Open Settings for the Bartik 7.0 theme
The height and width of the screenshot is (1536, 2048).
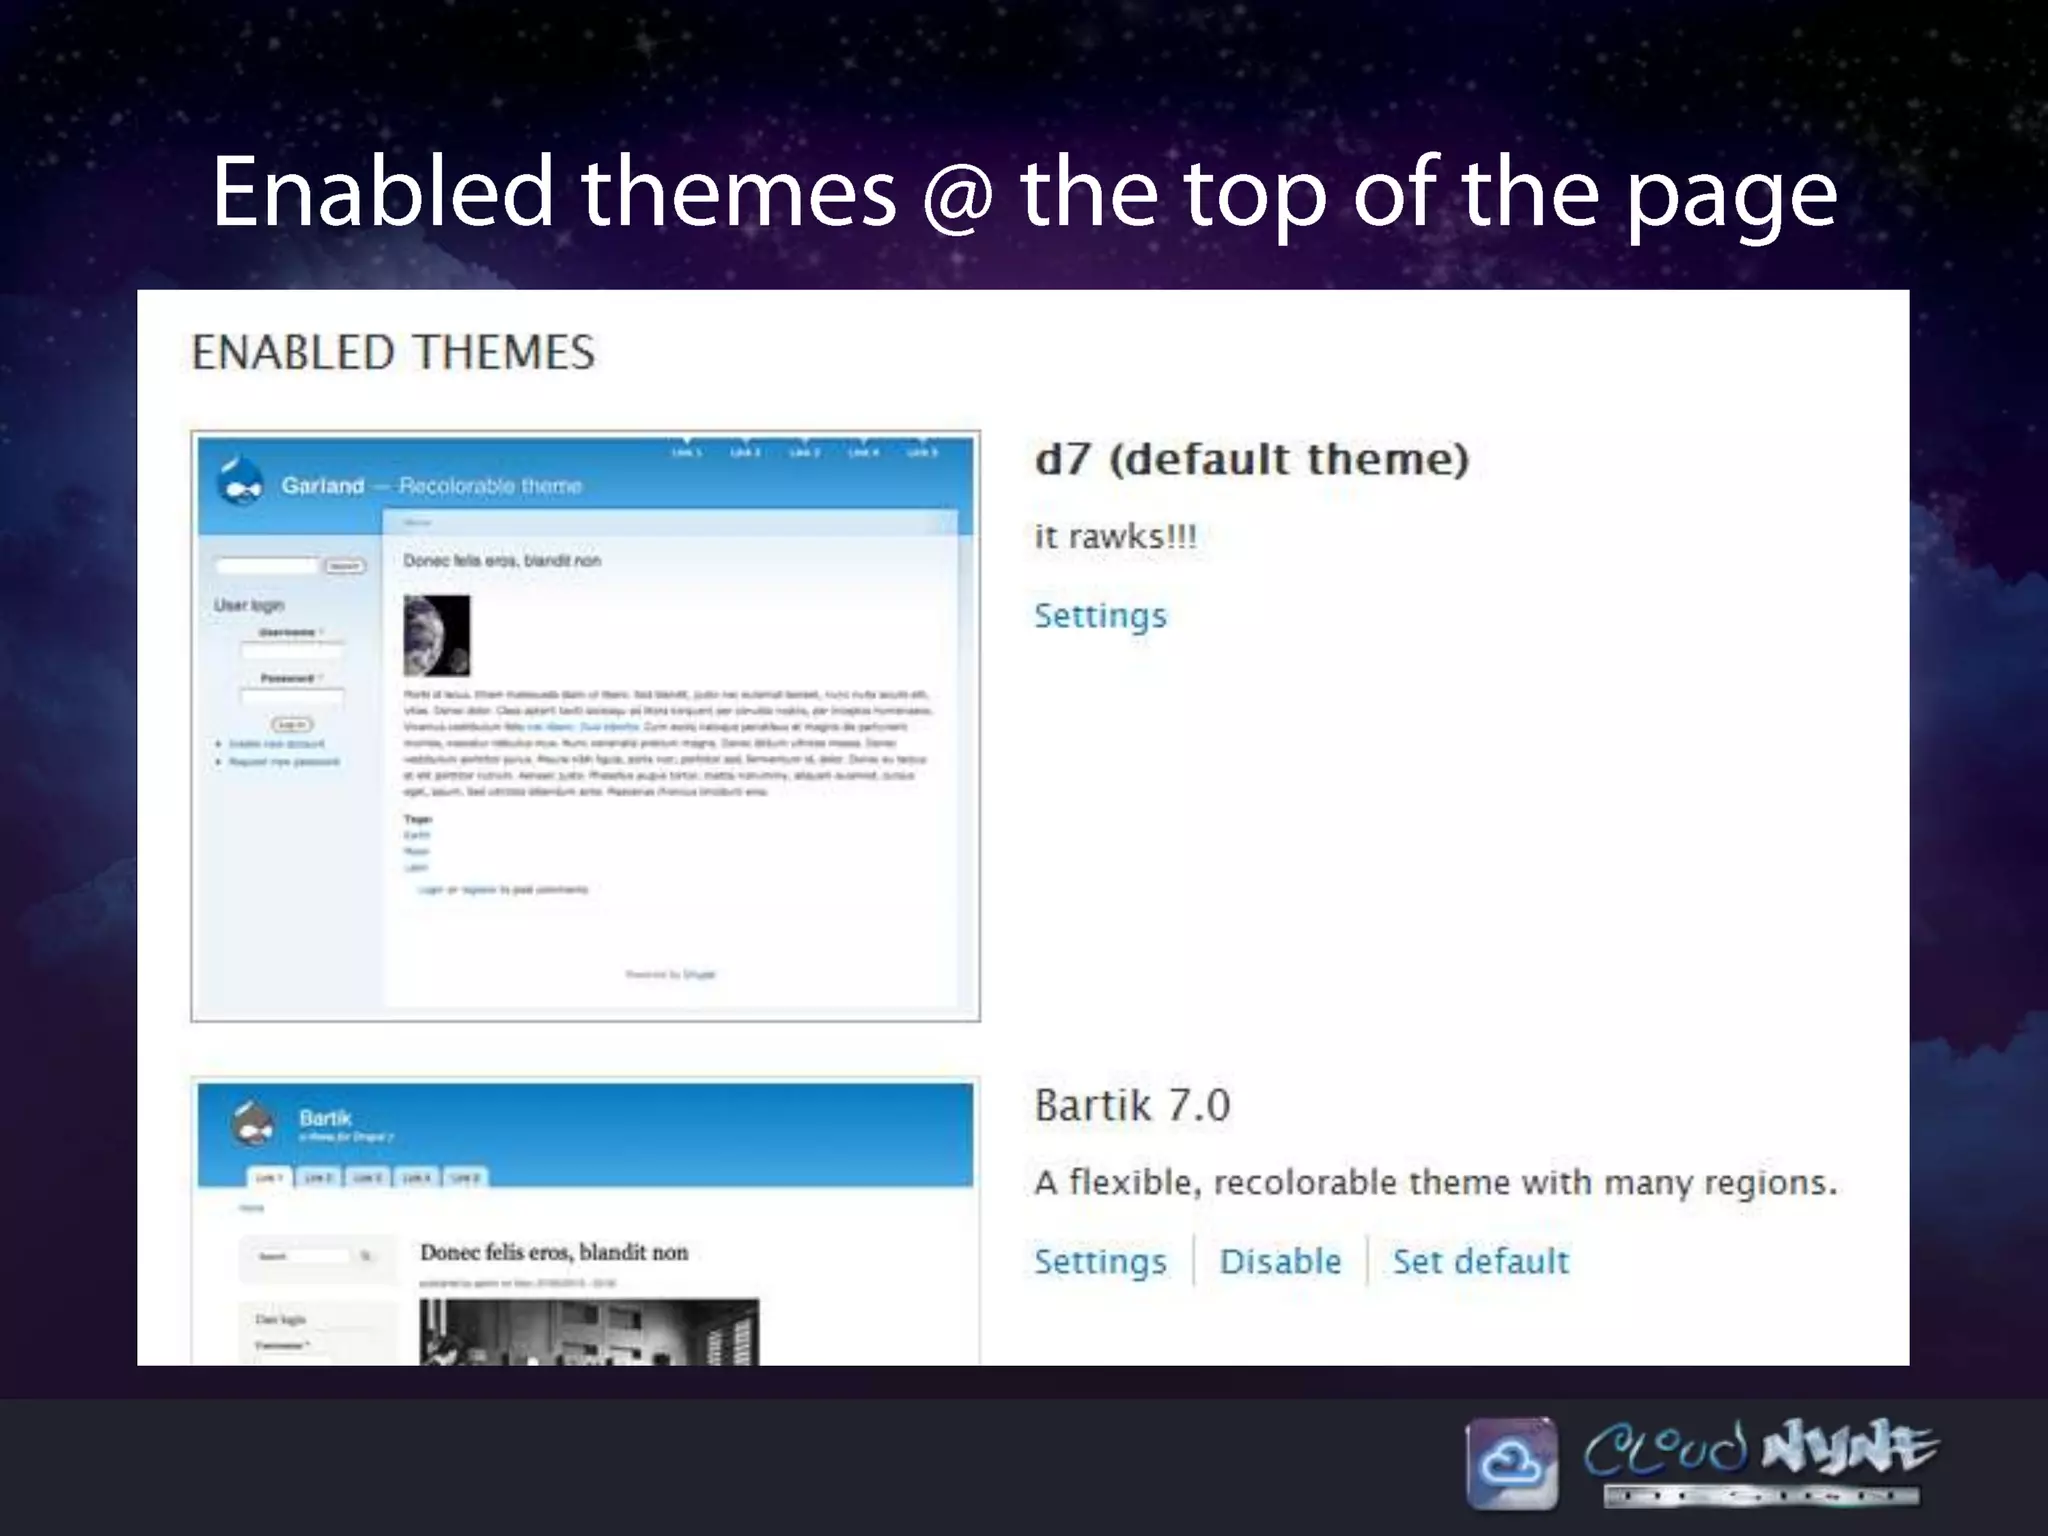(1100, 1261)
